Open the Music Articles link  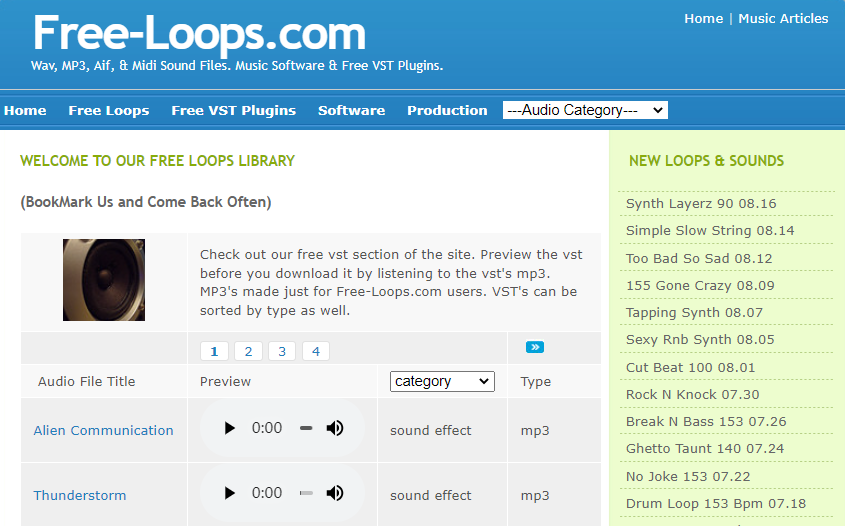click(783, 18)
